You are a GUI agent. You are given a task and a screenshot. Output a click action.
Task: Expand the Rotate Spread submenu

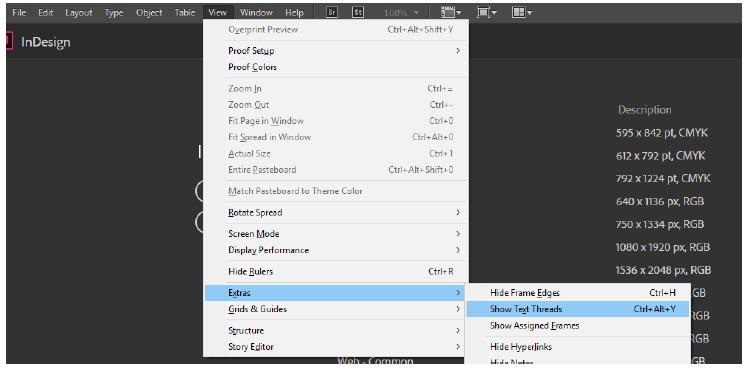pyautogui.click(x=336, y=212)
